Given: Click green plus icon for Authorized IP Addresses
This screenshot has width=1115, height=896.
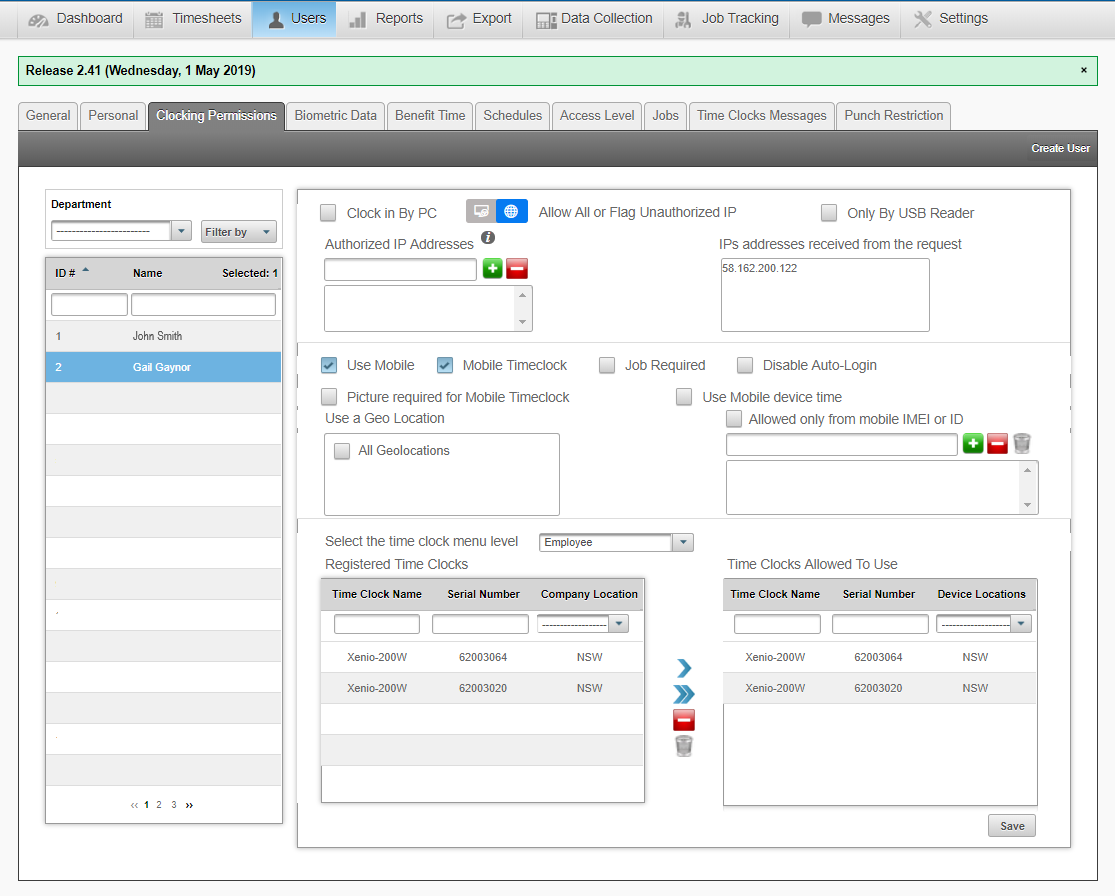Looking at the screenshot, I should [492, 269].
